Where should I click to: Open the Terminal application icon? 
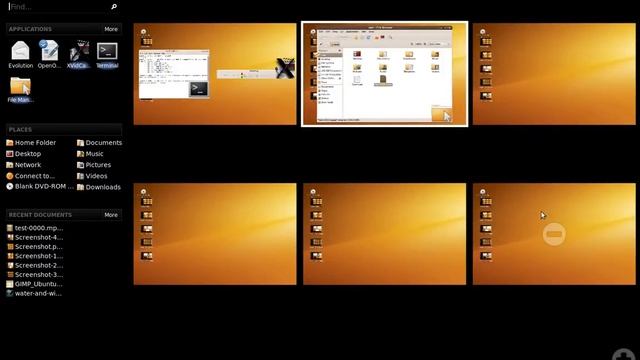(x=107, y=54)
